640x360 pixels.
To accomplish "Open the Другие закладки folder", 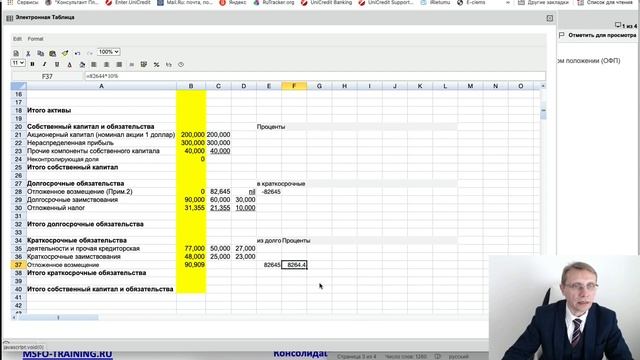I will (543, 2).
